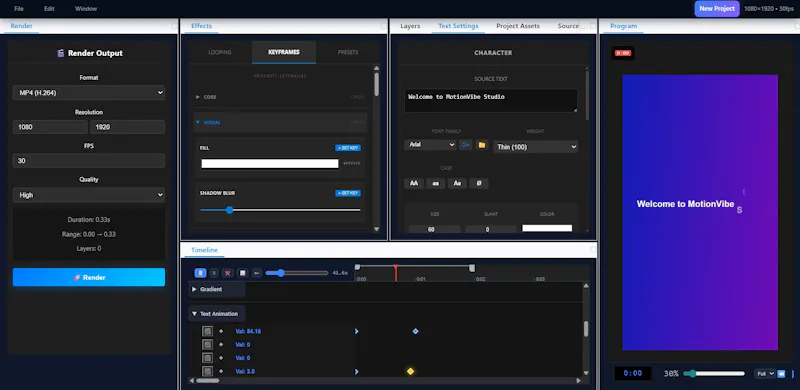Image resolution: width=800 pixels, height=390 pixels.
Task: Select the Keyframes tab in Effects
Action: (284, 52)
